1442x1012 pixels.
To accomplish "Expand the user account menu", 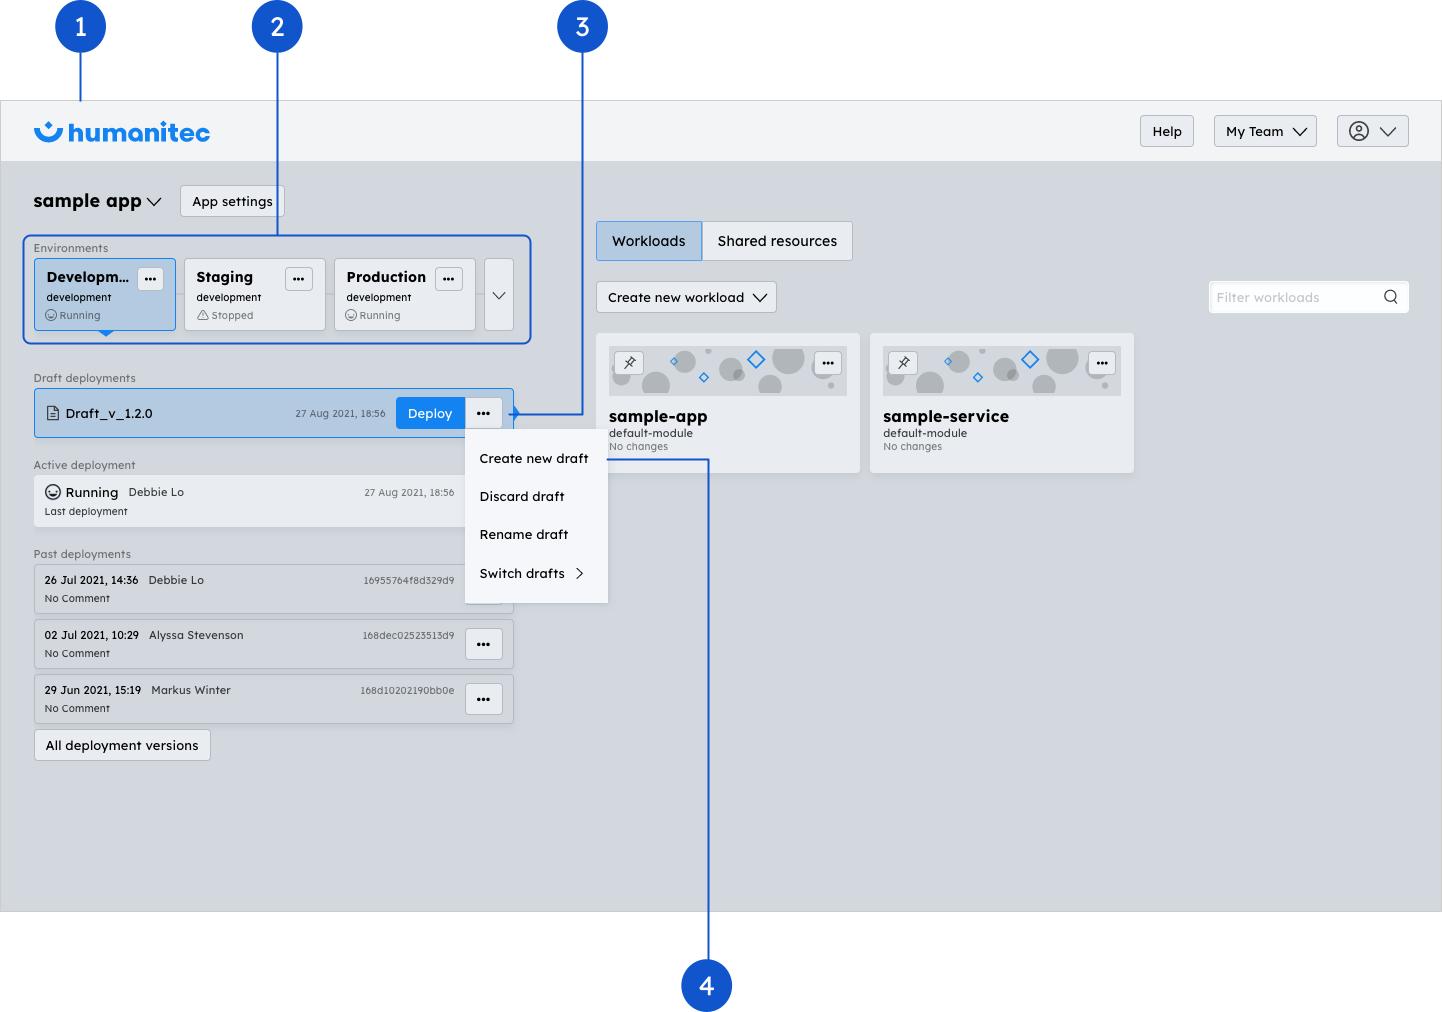I will pos(1372,131).
